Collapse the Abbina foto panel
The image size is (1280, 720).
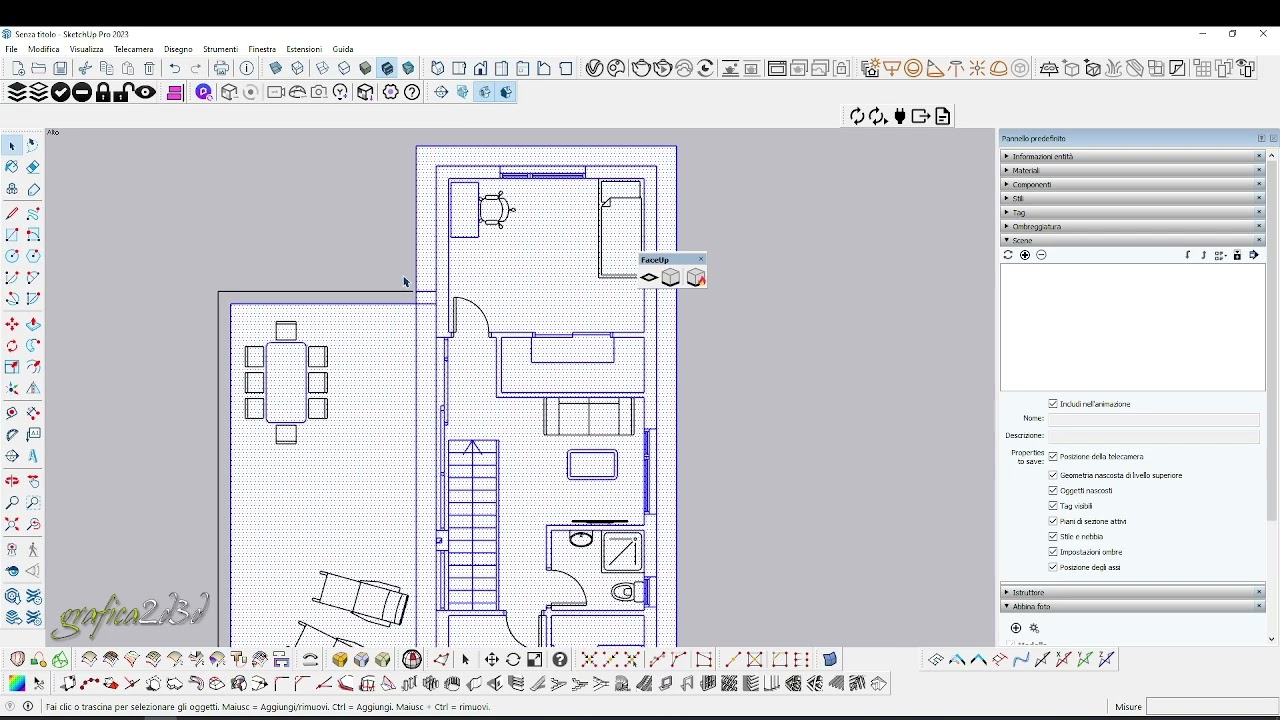[1133, 606]
